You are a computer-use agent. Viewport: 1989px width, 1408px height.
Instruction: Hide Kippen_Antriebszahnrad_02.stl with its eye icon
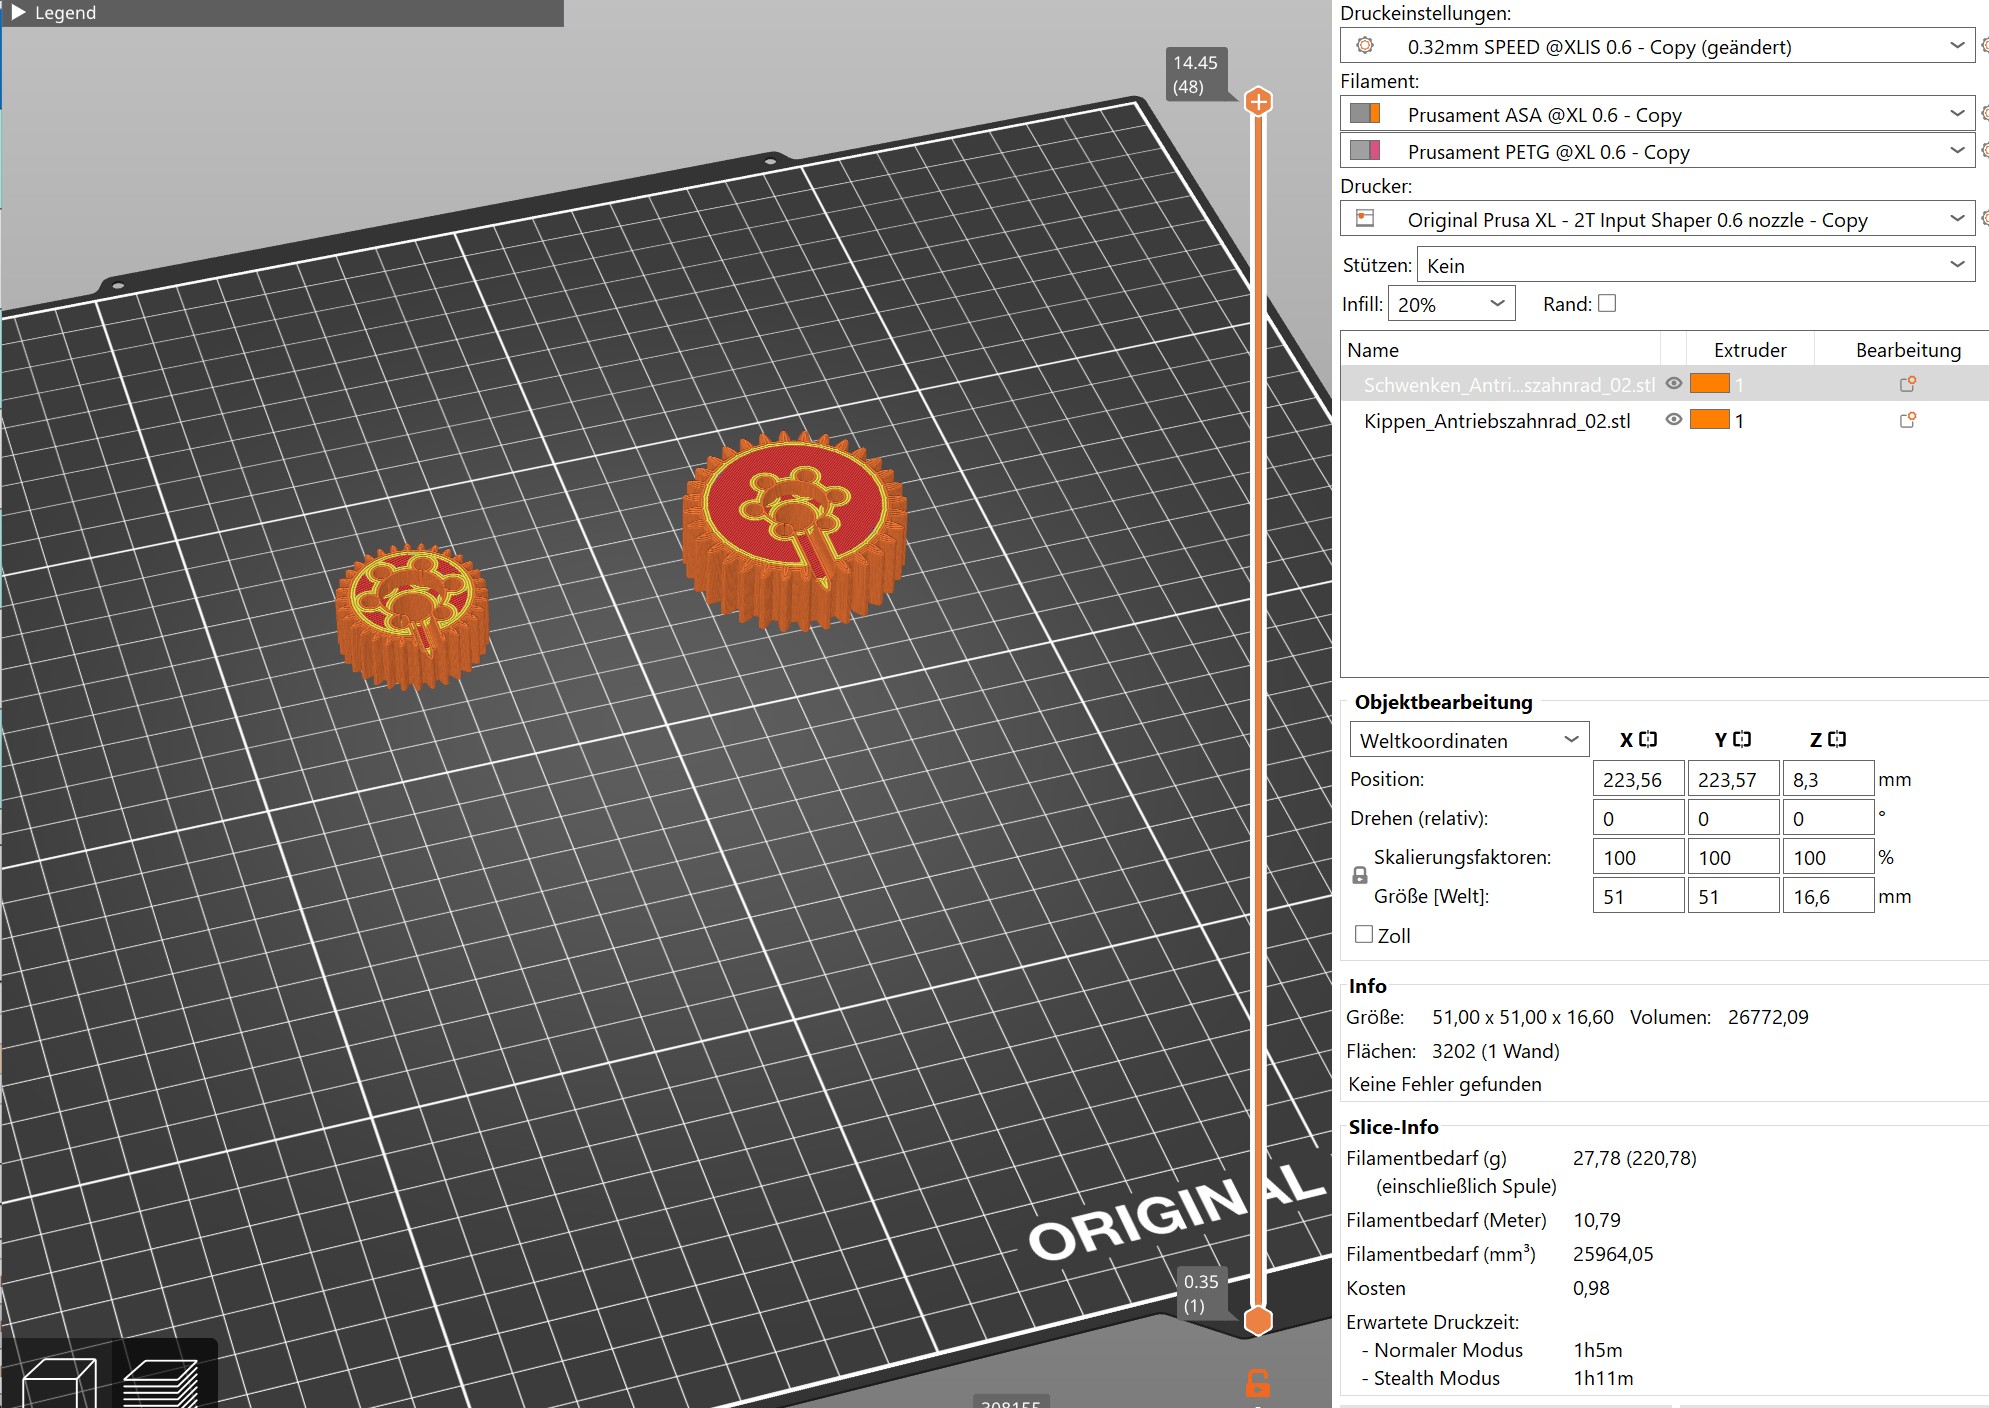click(x=1673, y=420)
